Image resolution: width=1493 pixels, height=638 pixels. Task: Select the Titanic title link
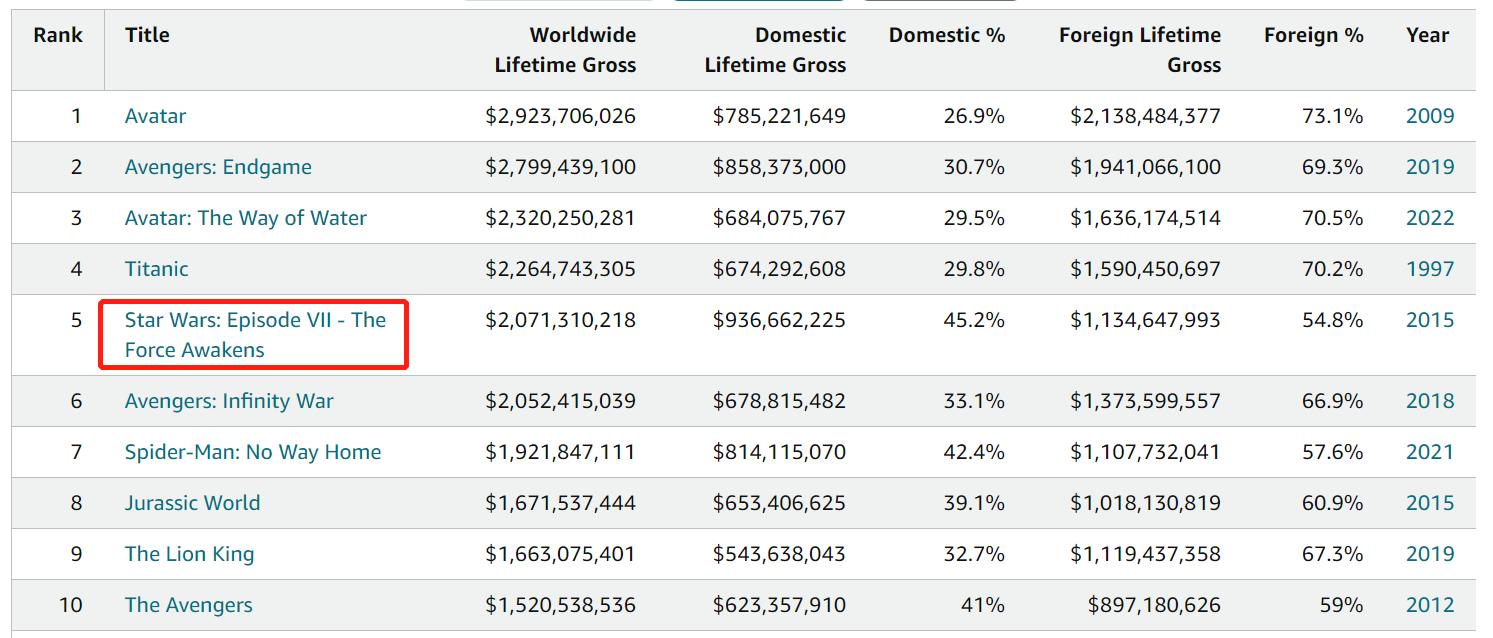(x=156, y=269)
